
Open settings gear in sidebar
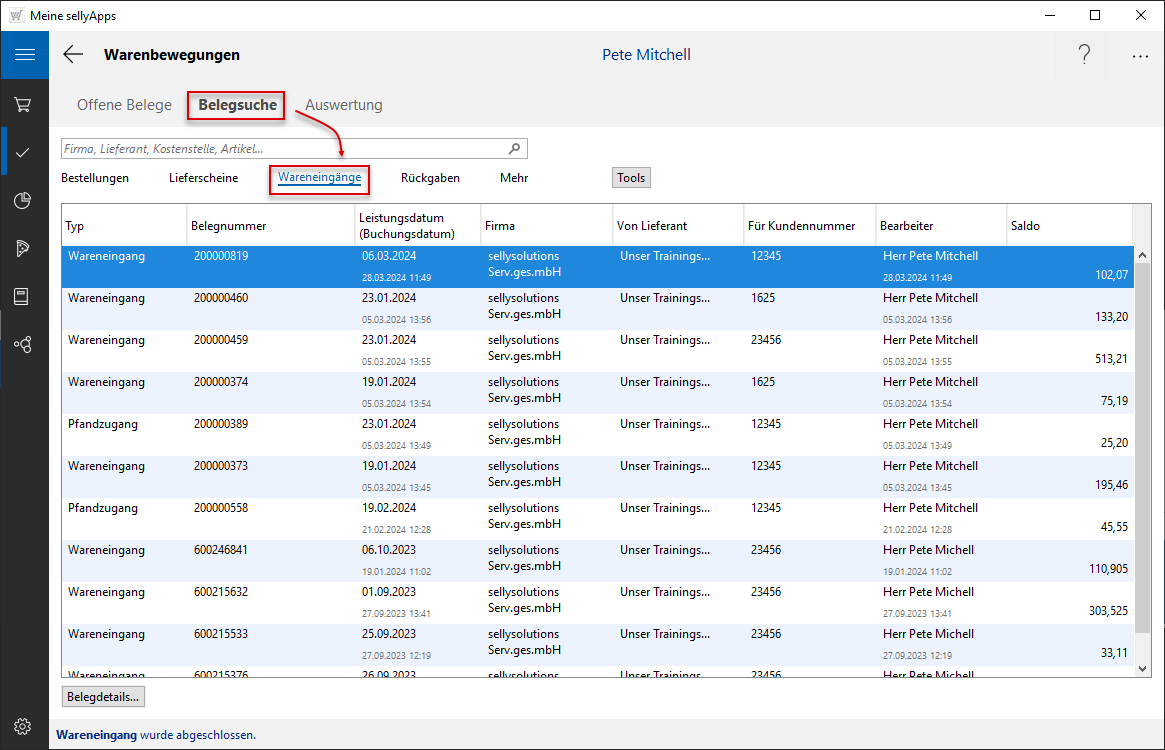pyautogui.click(x=23, y=726)
